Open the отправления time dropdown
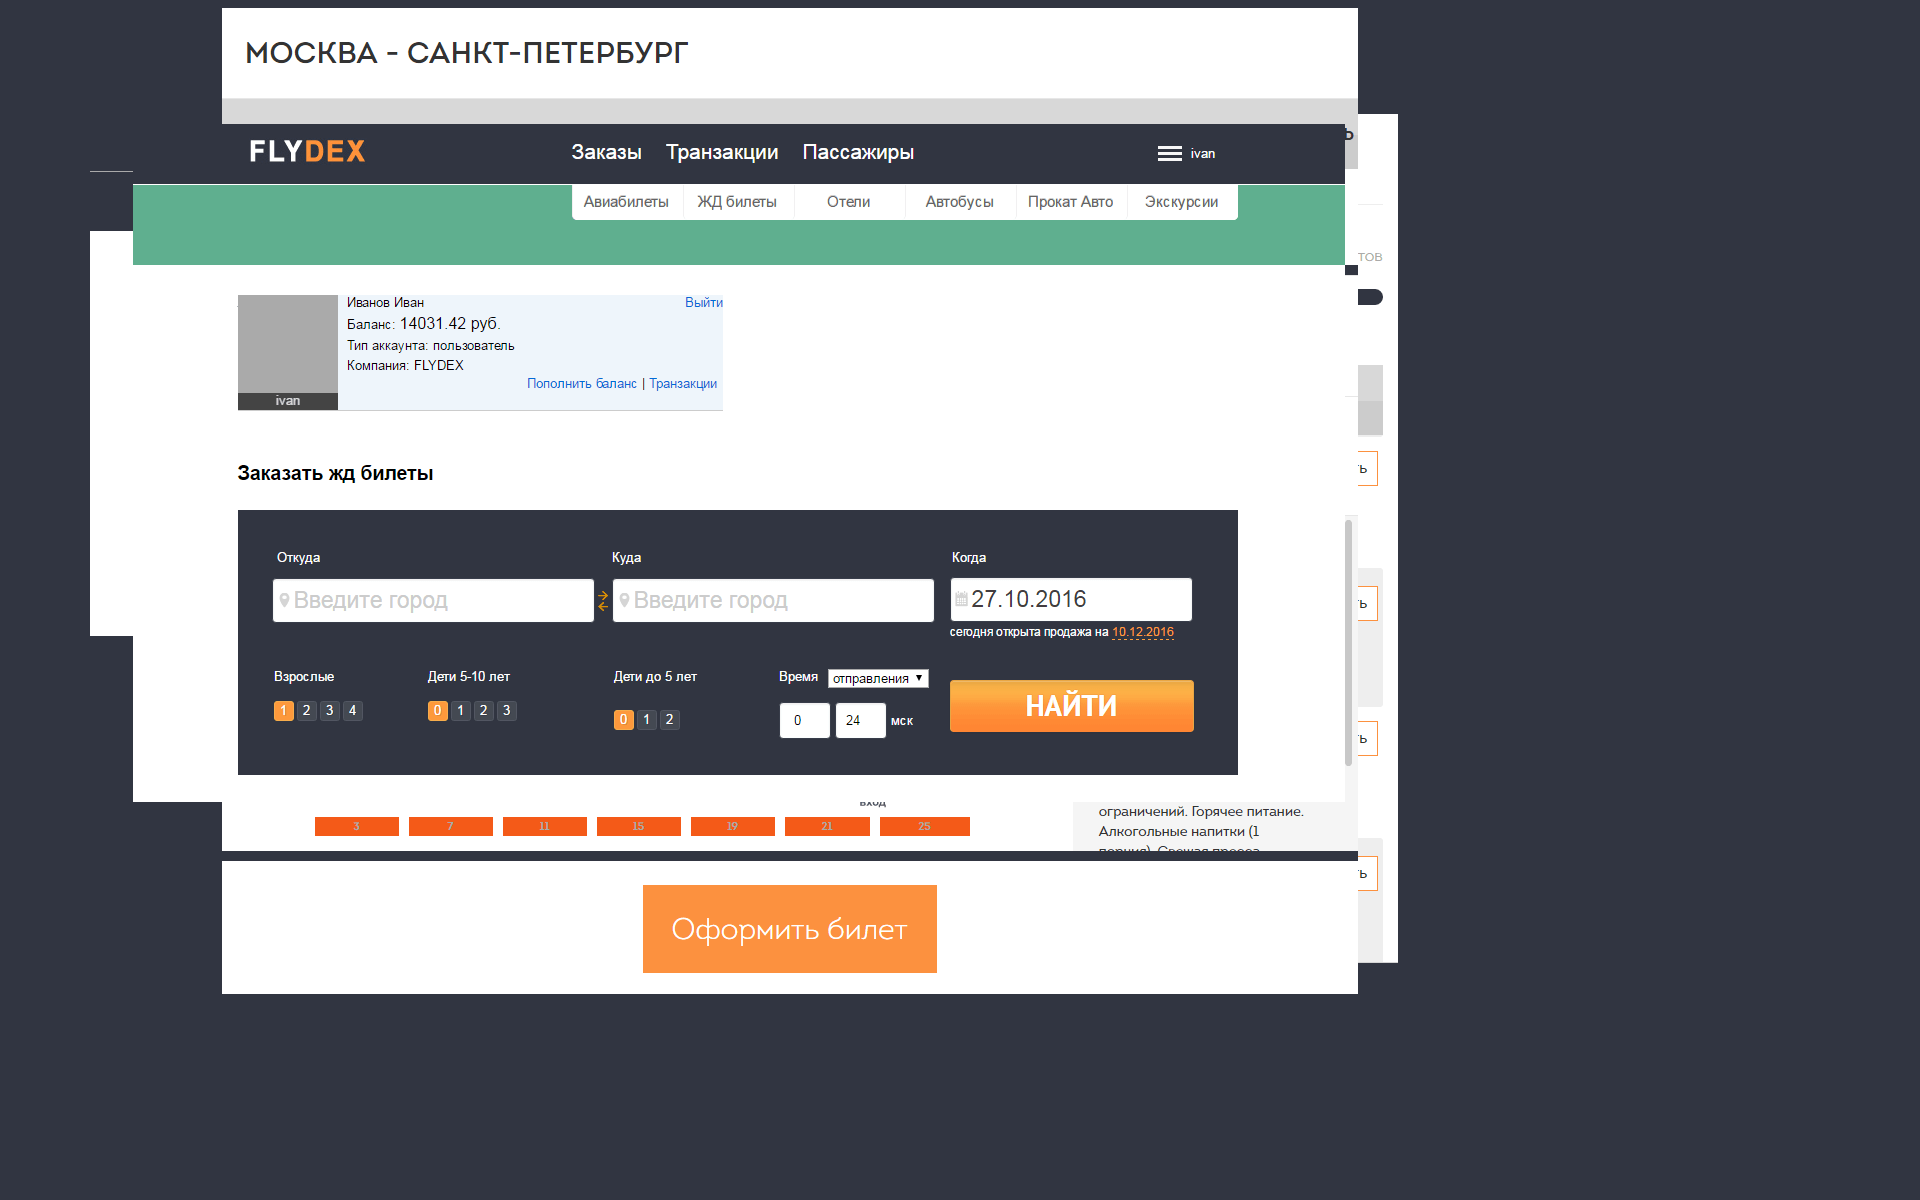Screen dimensions: 1920x1200 coord(878,679)
